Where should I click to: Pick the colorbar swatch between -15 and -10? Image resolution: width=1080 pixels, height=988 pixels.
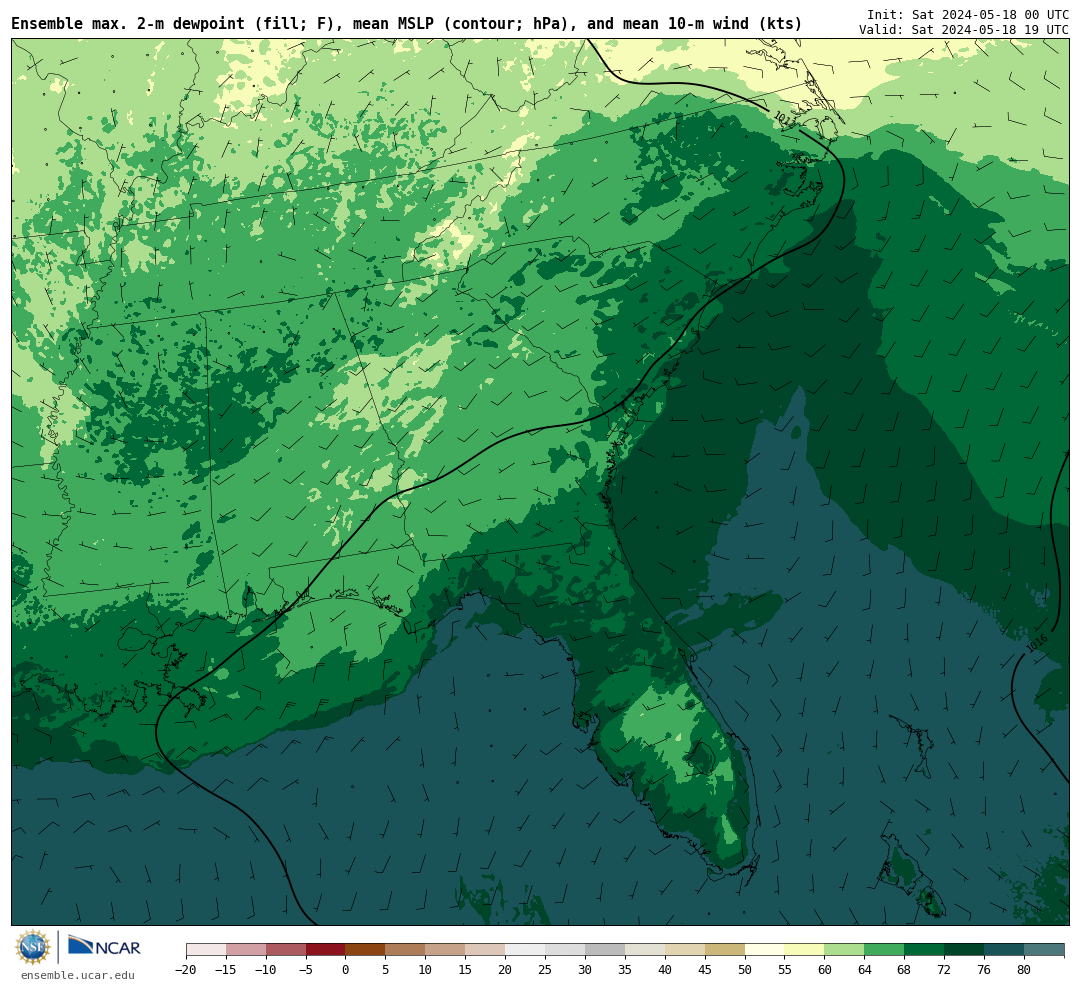coord(246,950)
